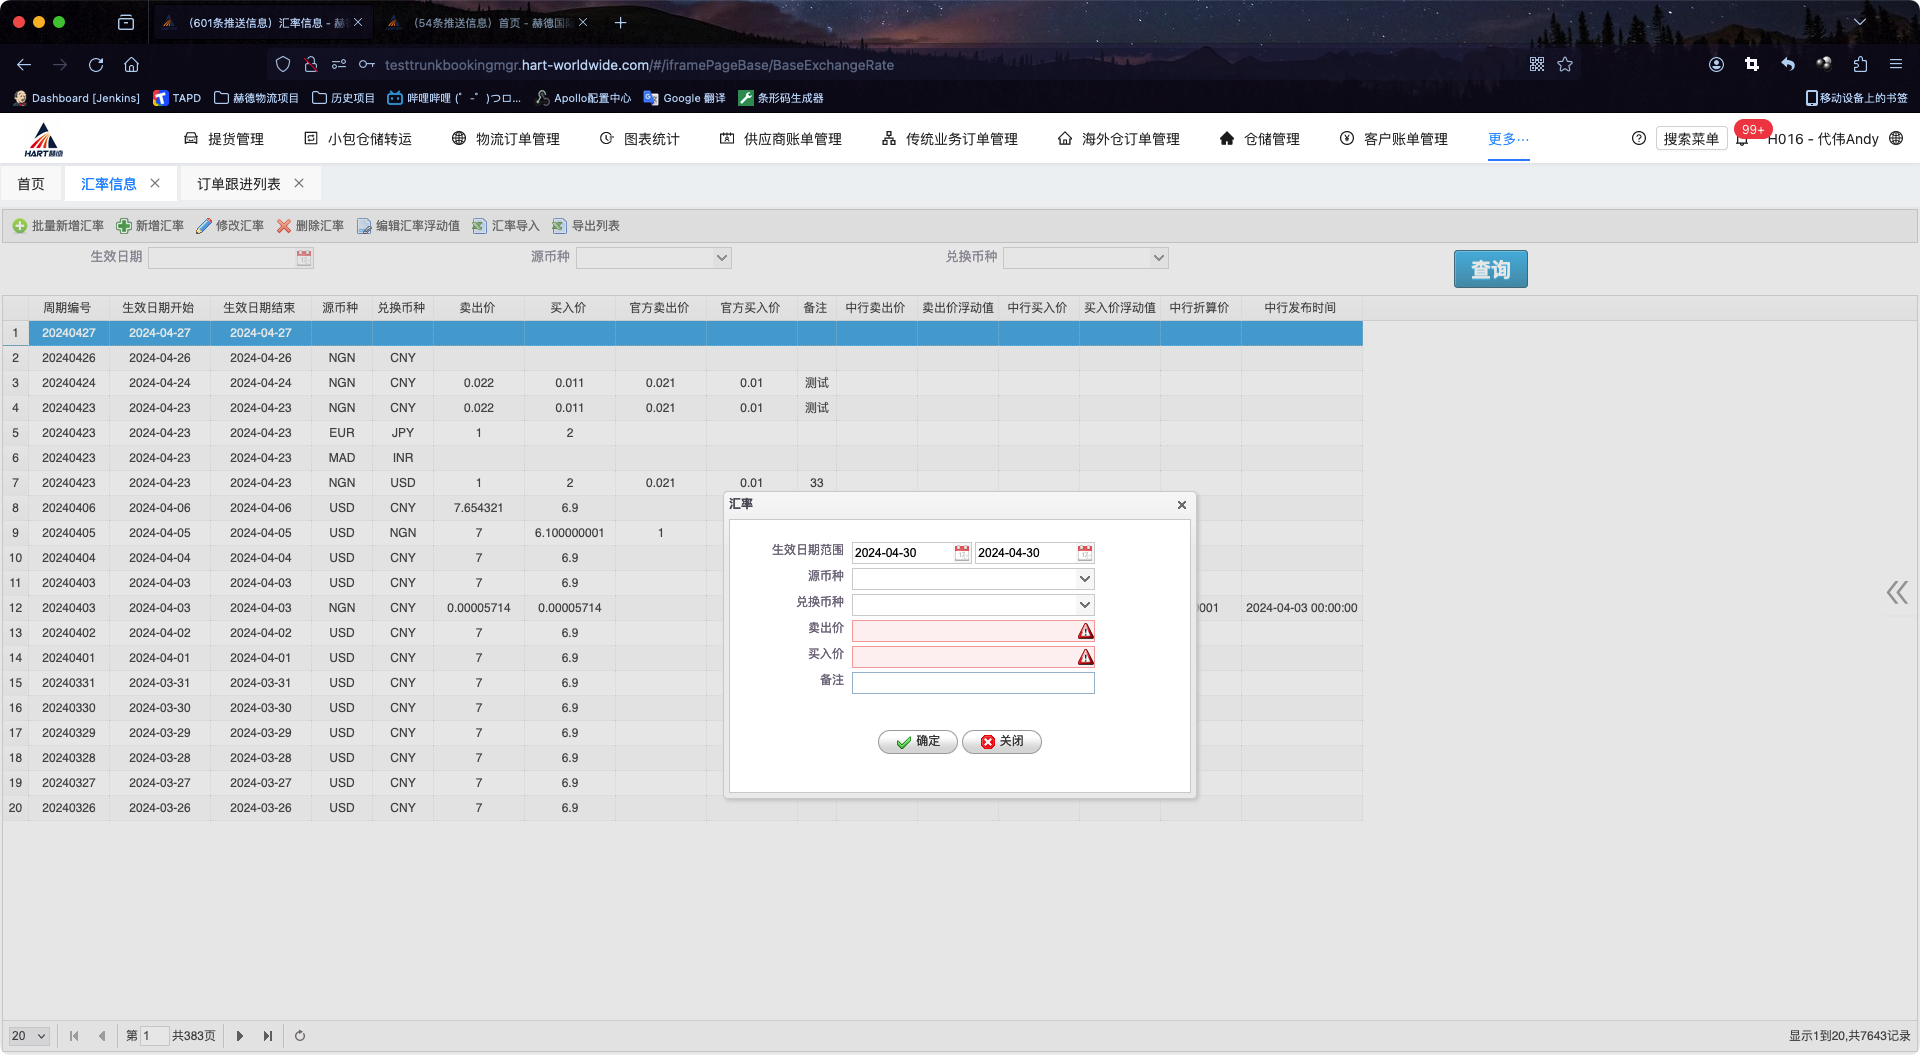
Task: Click the 备注 remarks input field
Action: pyautogui.click(x=972, y=683)
